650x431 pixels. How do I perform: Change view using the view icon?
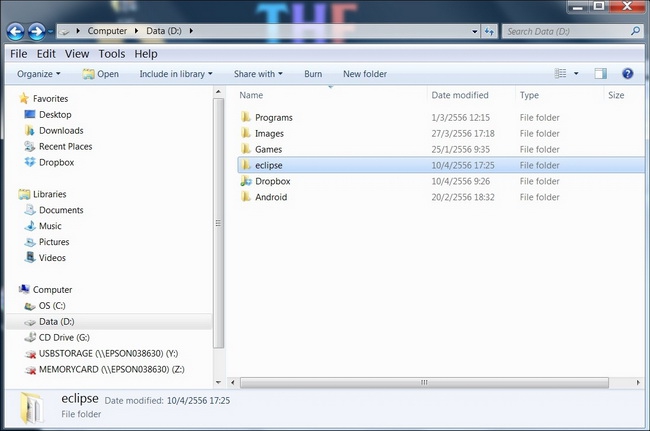tap(560, 73)
